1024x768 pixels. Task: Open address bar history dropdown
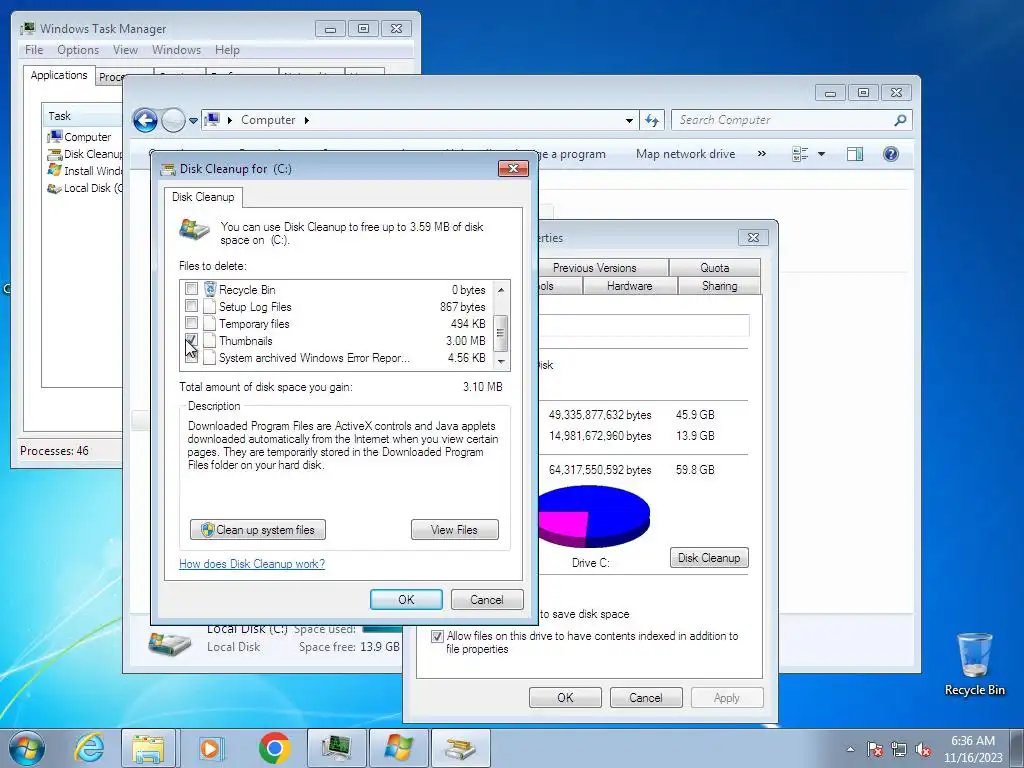pyautogui.click(x=629, y=121)
